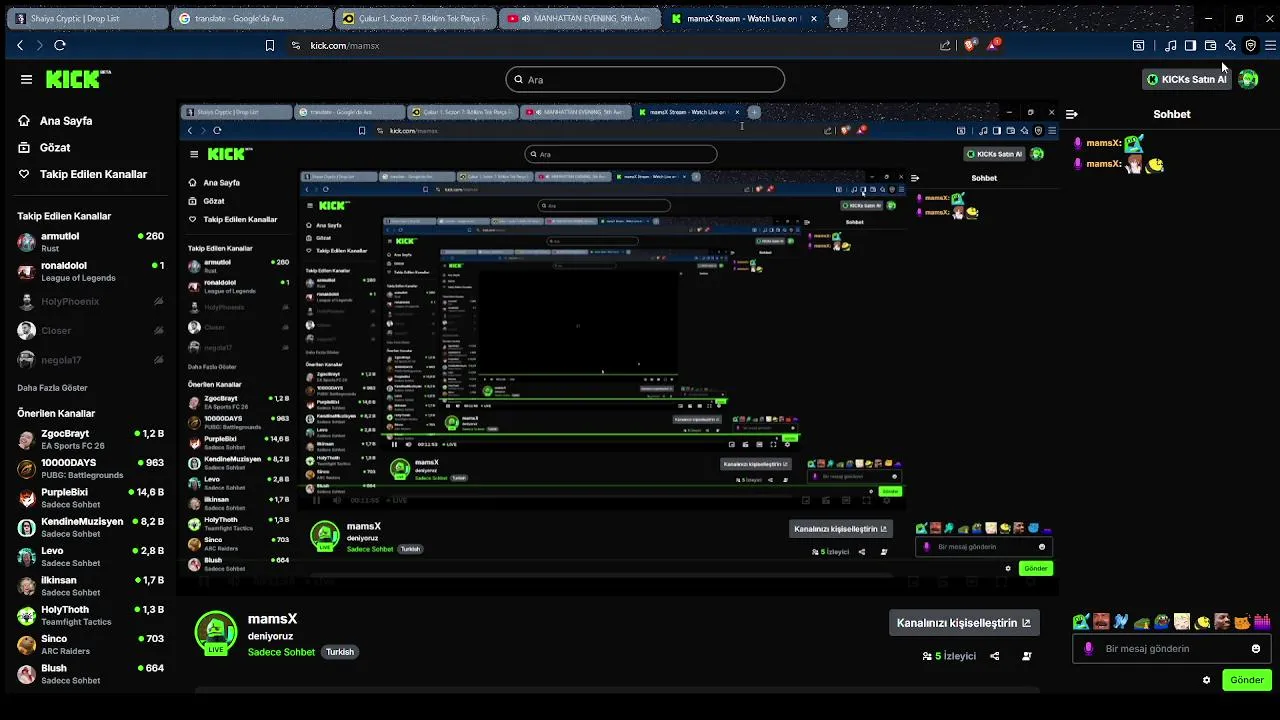Open offline Closer channel
Screen dimensions: 1280x720
[x=90, y=330]
